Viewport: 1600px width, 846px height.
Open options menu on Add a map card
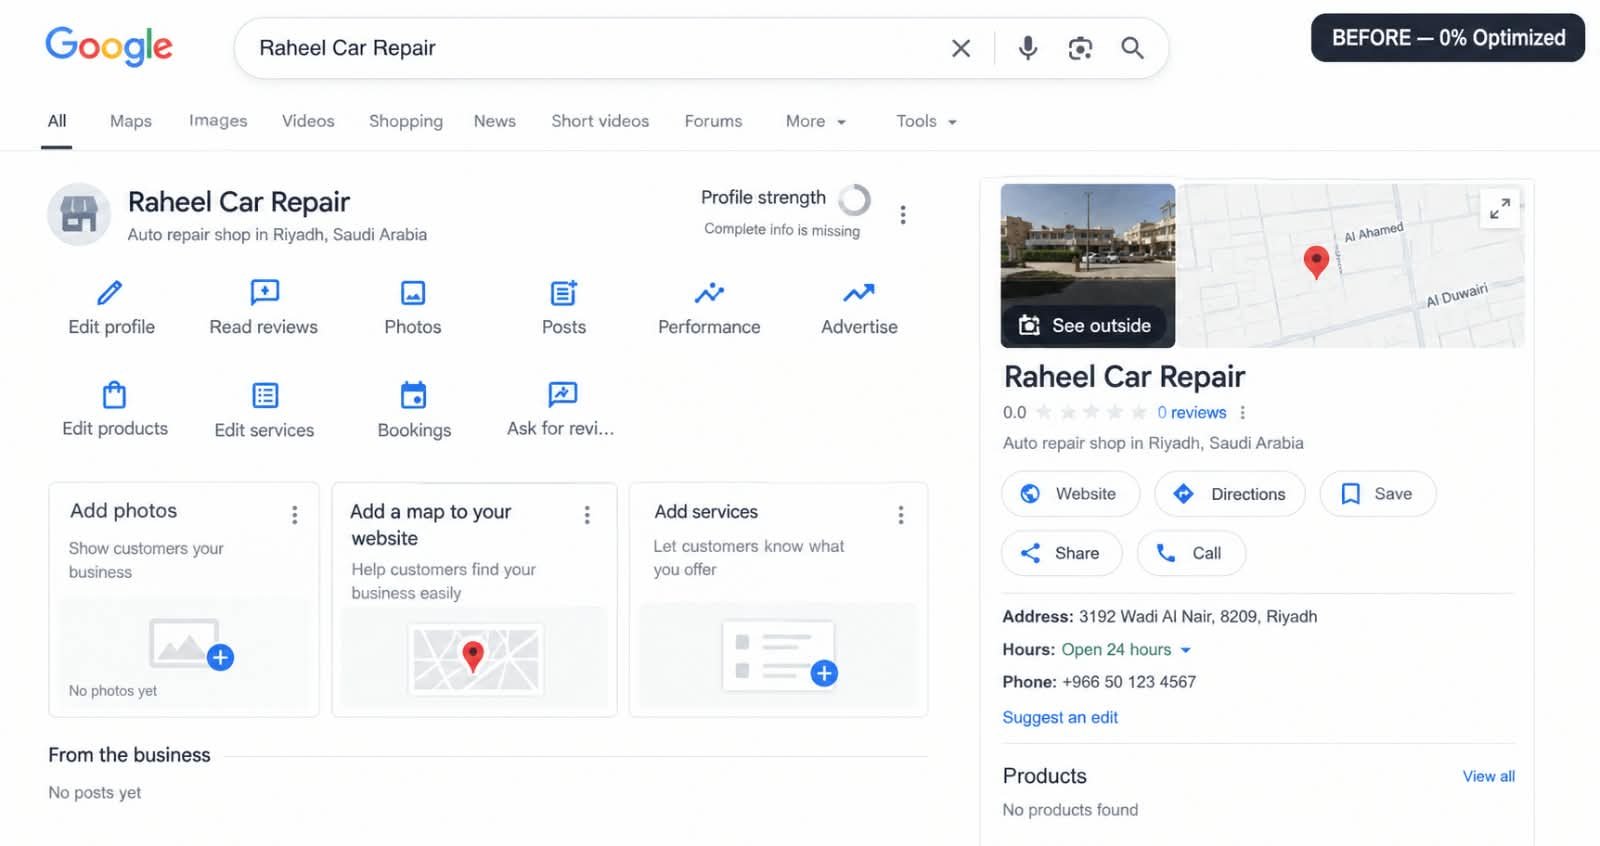[x=587, y=515]
